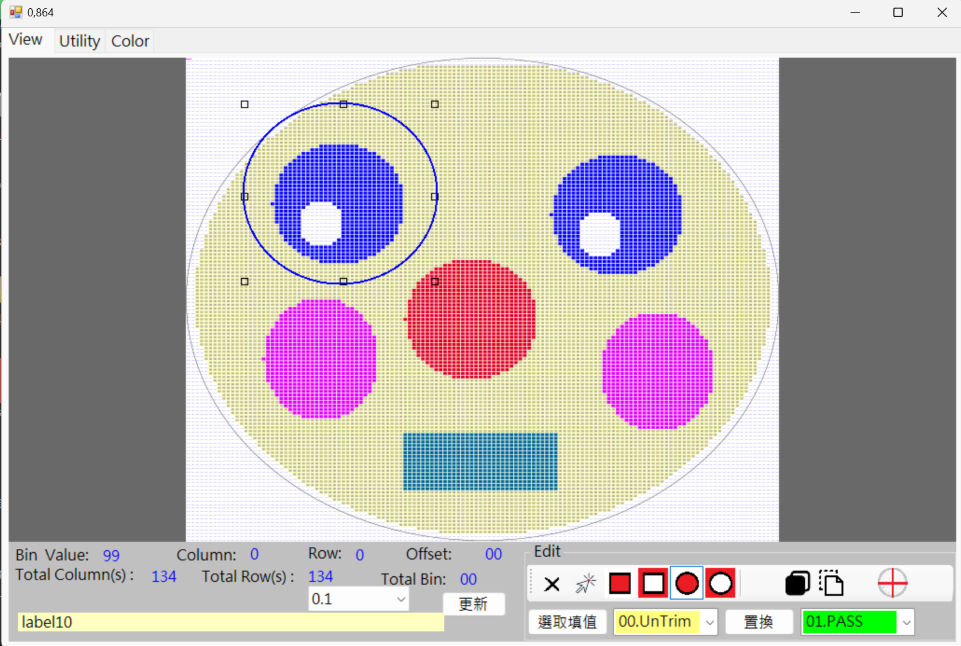
Task: Expand the 00.UnTrim dropdown
Action: (x=709, y=623)
